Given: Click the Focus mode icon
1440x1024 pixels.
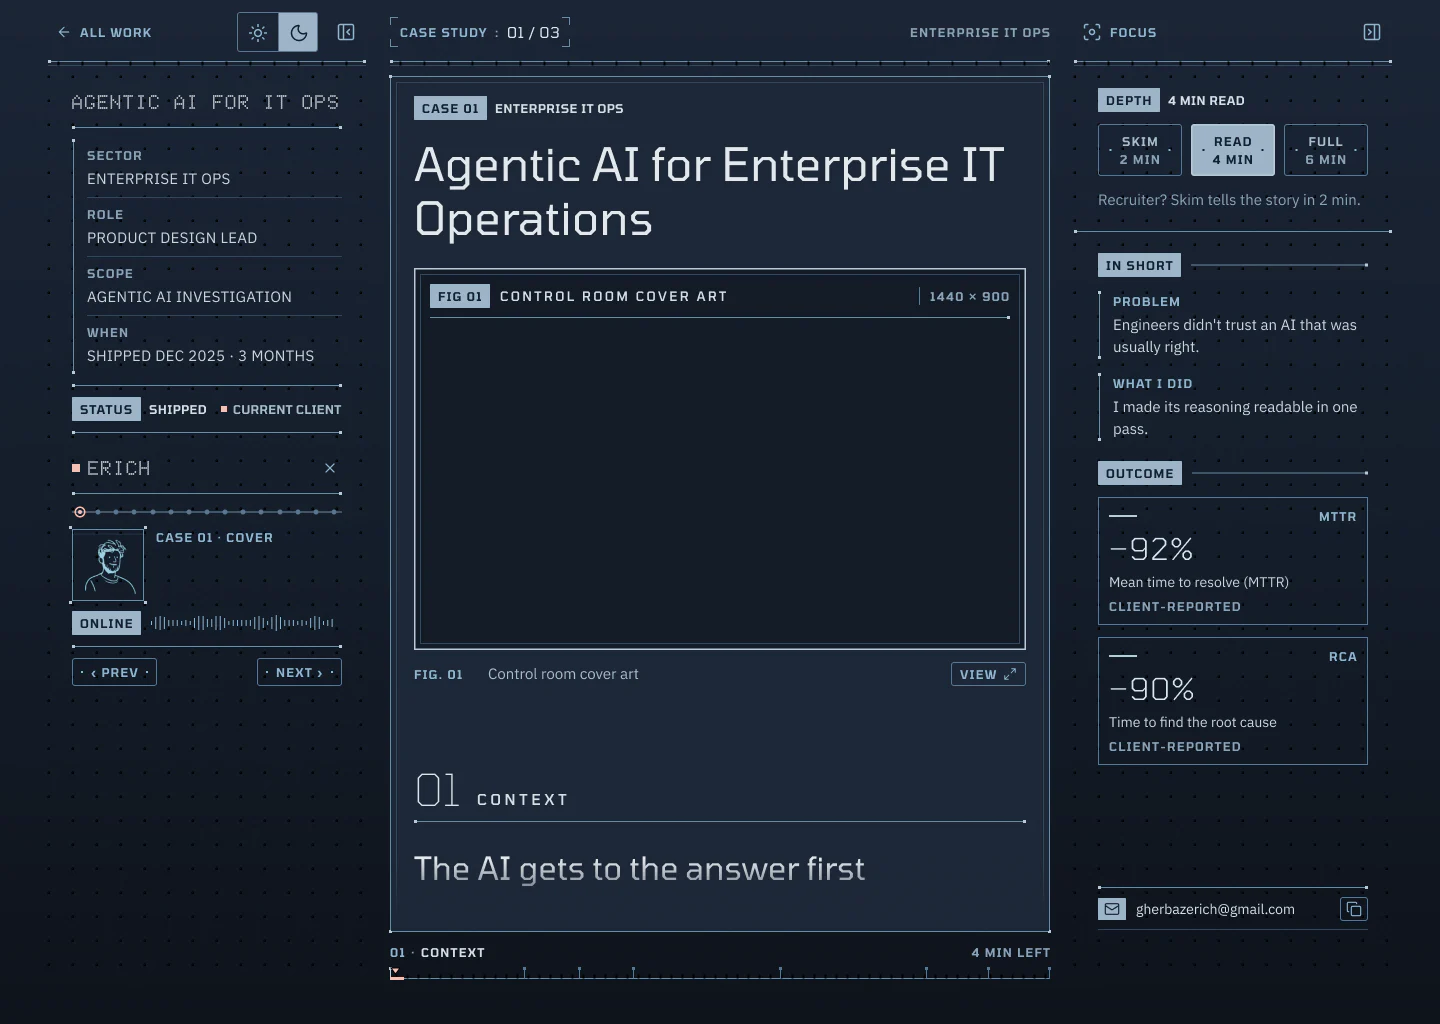Looking at the screenshot, I should [x=1092, y=33].
